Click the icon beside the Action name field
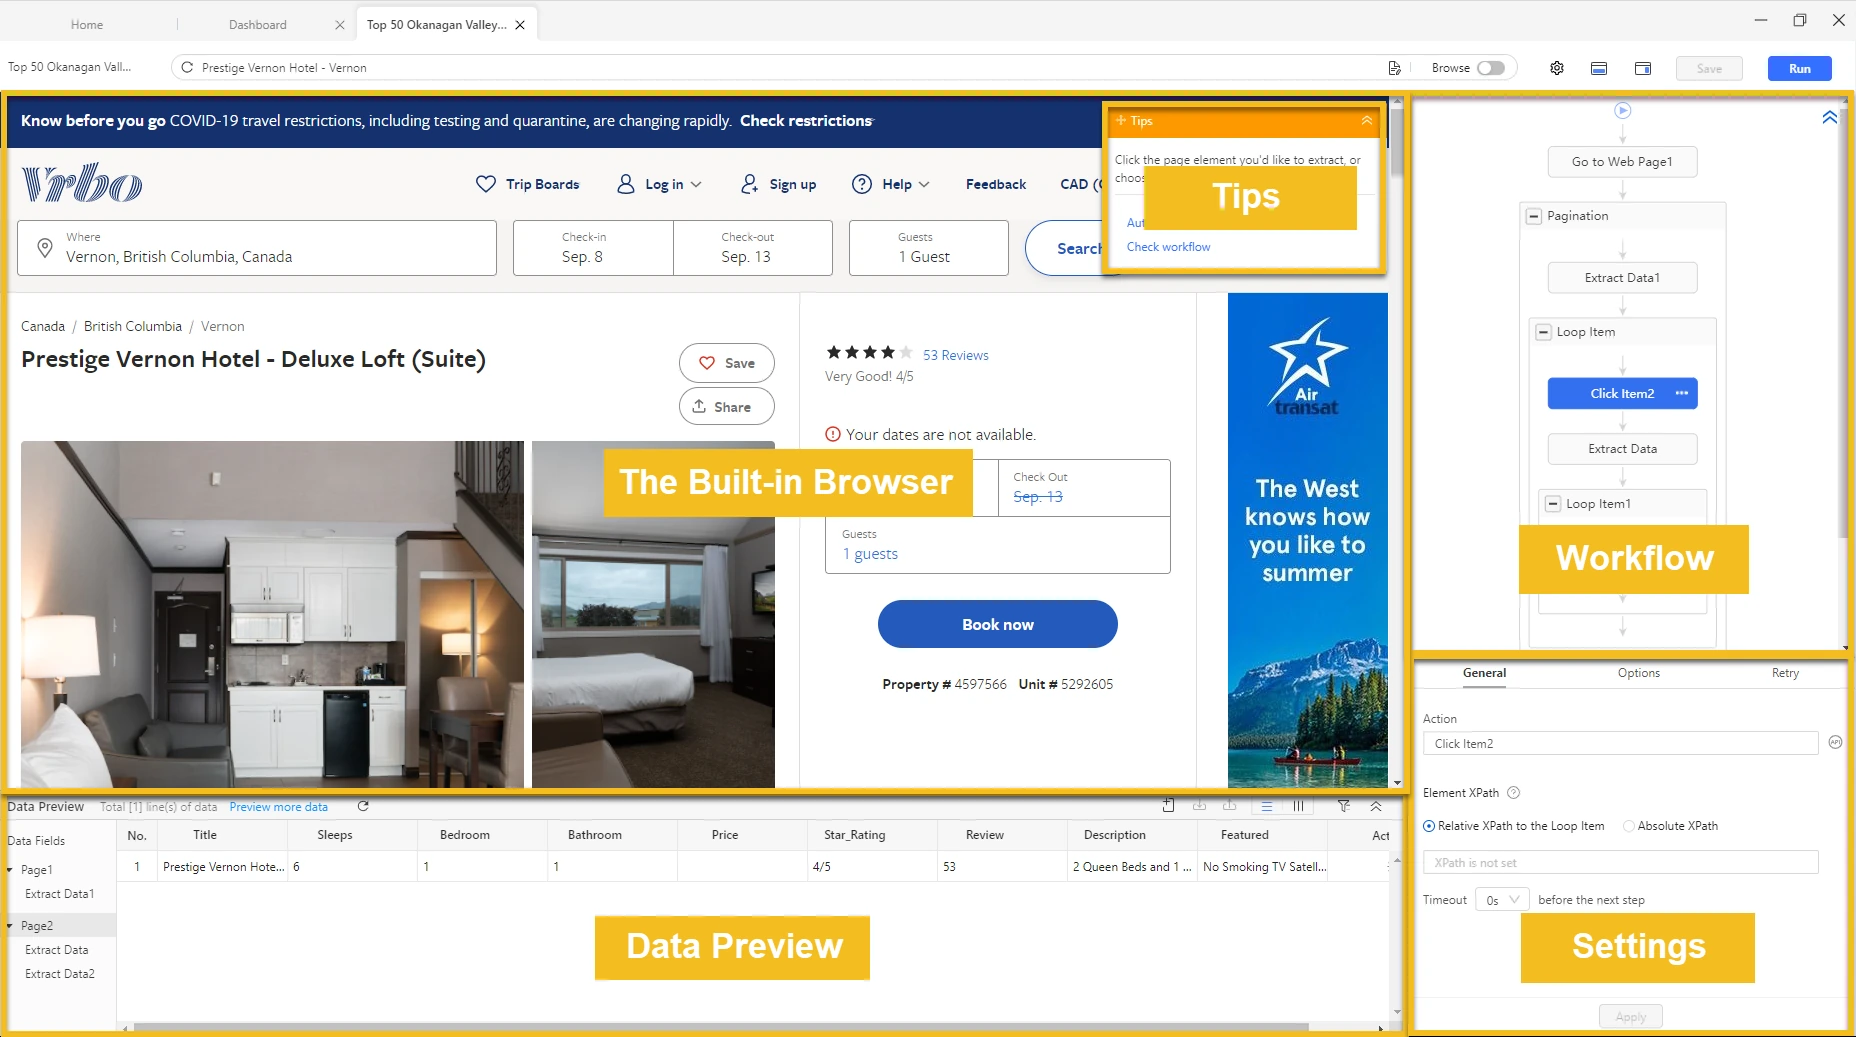Screen dimensions: 1856x1037 click(x=1835, y=742)
